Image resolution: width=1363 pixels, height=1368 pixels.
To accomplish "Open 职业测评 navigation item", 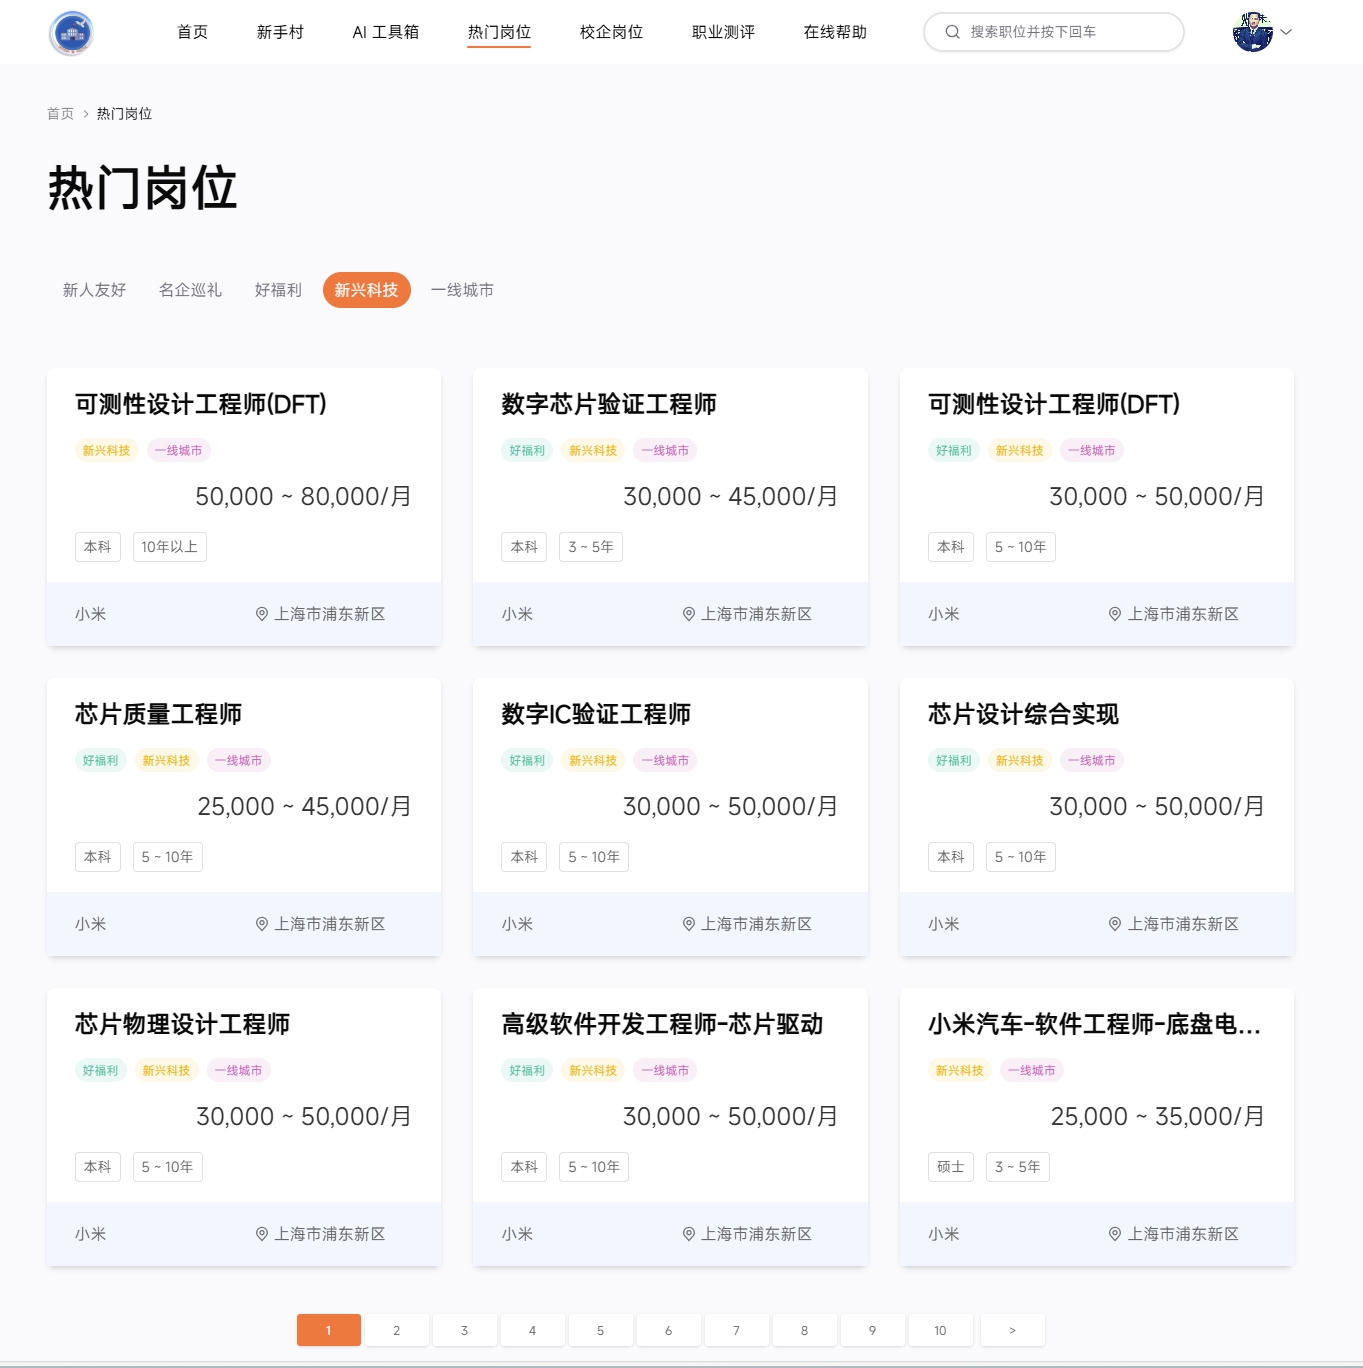I will coord(723,32).
